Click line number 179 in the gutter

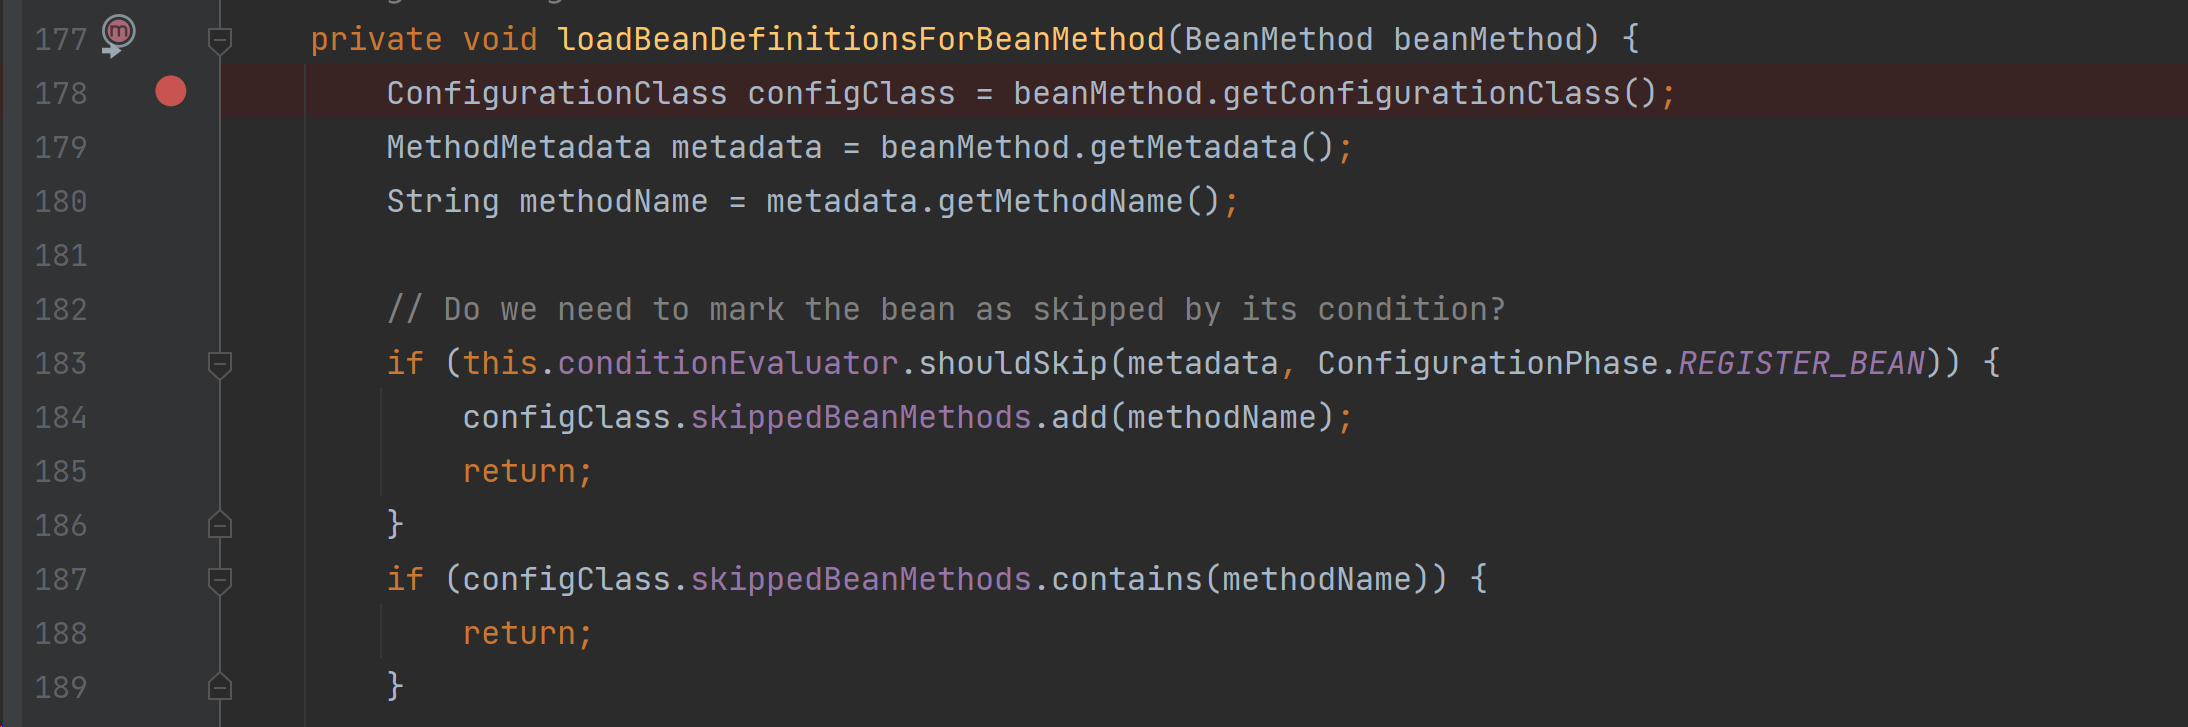(x=61, y=147)
